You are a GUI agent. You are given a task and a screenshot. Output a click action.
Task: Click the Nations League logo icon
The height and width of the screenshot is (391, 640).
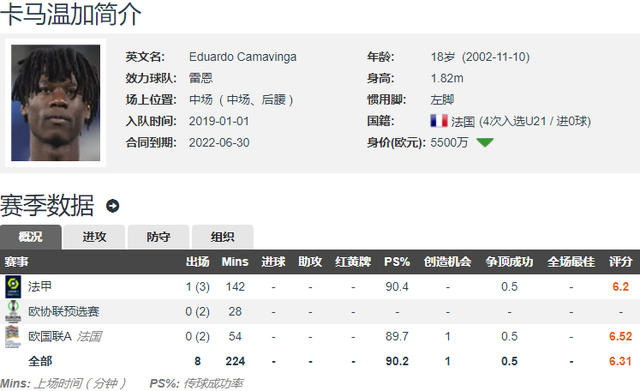click(x=13, y=336)
